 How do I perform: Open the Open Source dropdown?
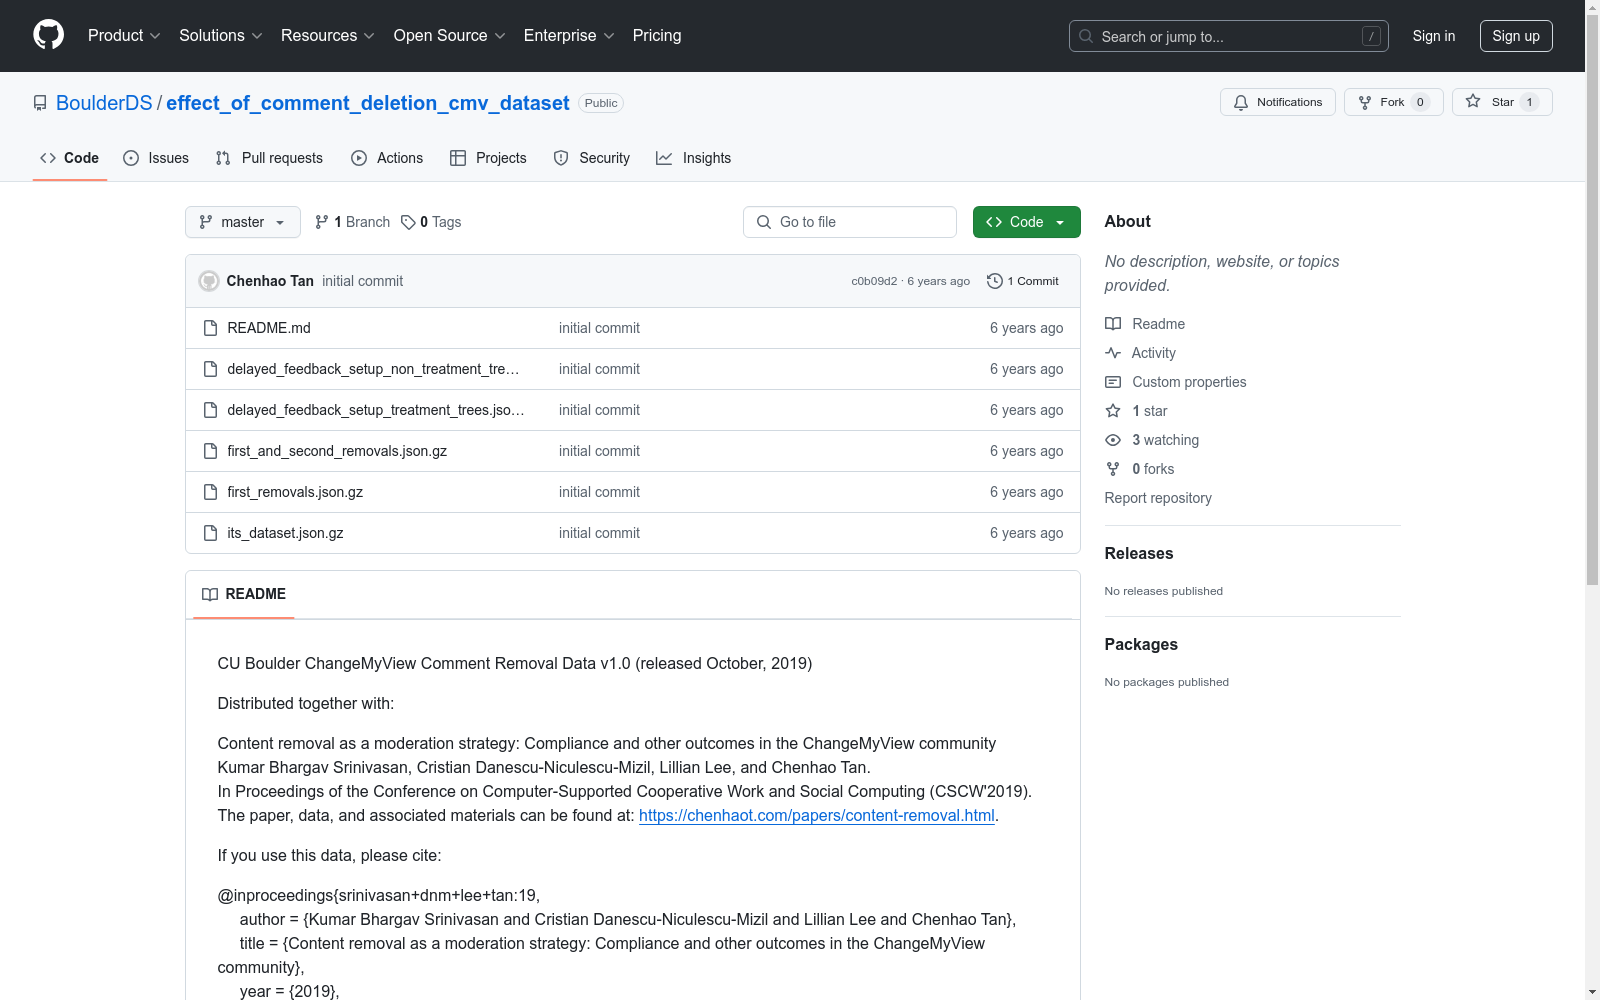450,36
